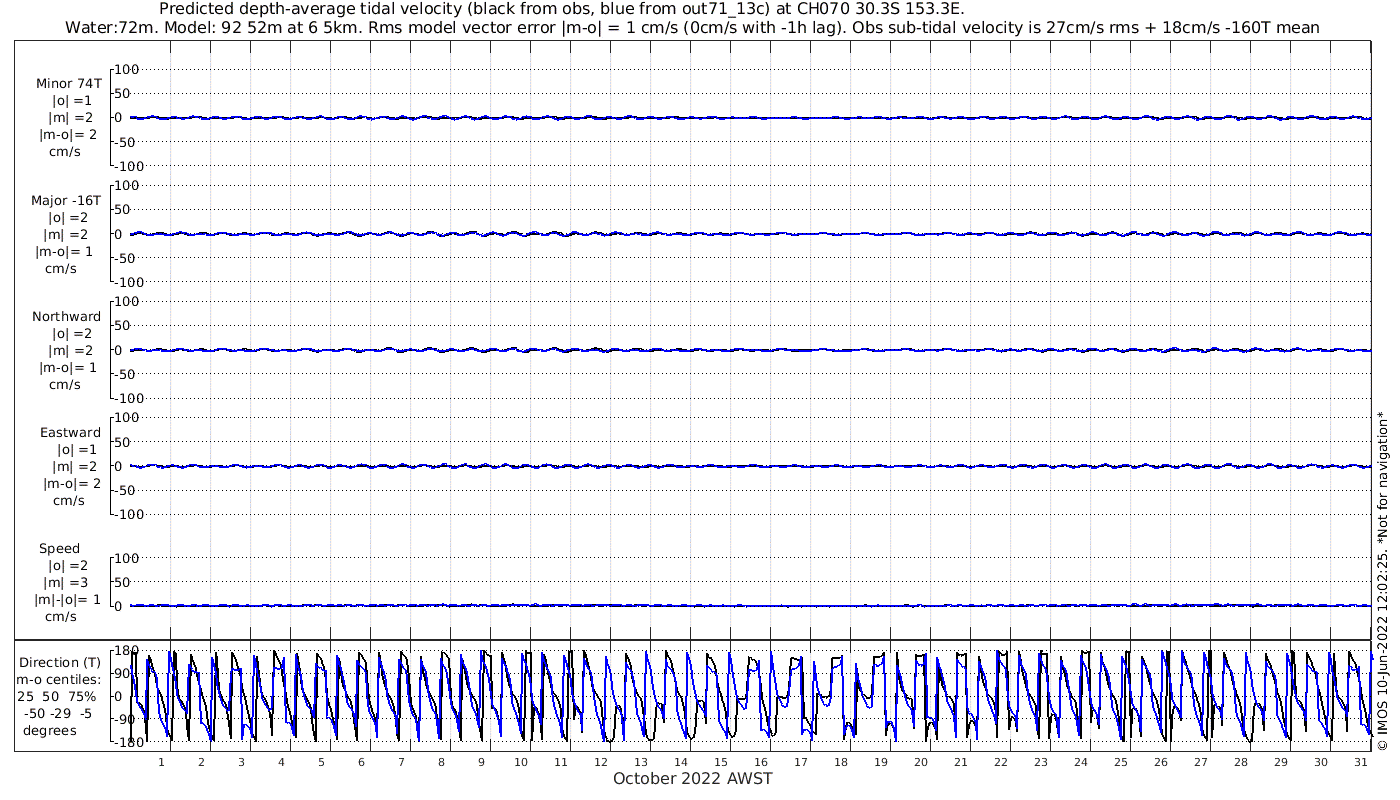The width and height of the screenshot is (1400, 800).
Task: Click day tick label '25' on x-axis
Action: [x=1121, y=762]
